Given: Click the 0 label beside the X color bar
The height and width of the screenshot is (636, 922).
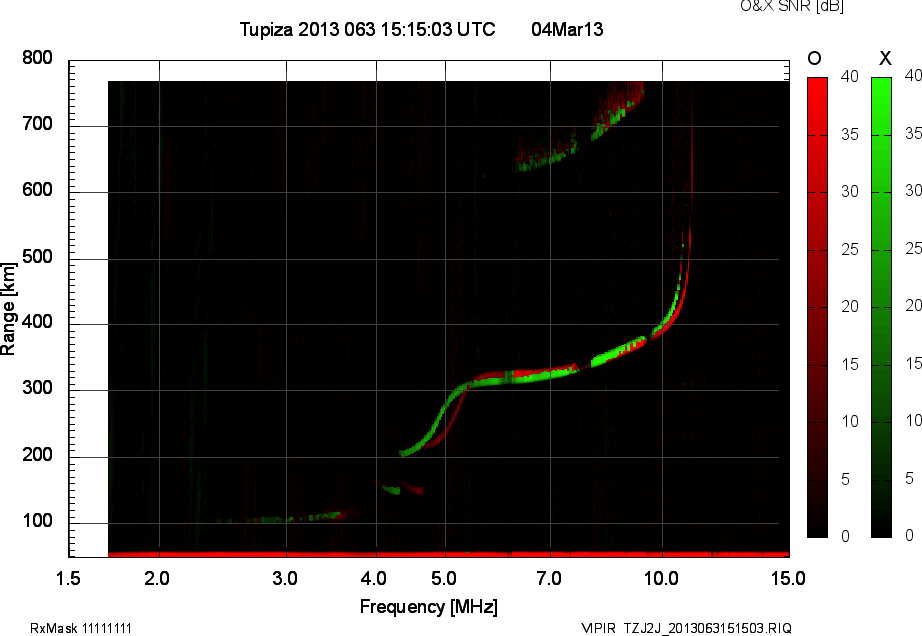Looking at the screenshot, I should coord(909,535).
